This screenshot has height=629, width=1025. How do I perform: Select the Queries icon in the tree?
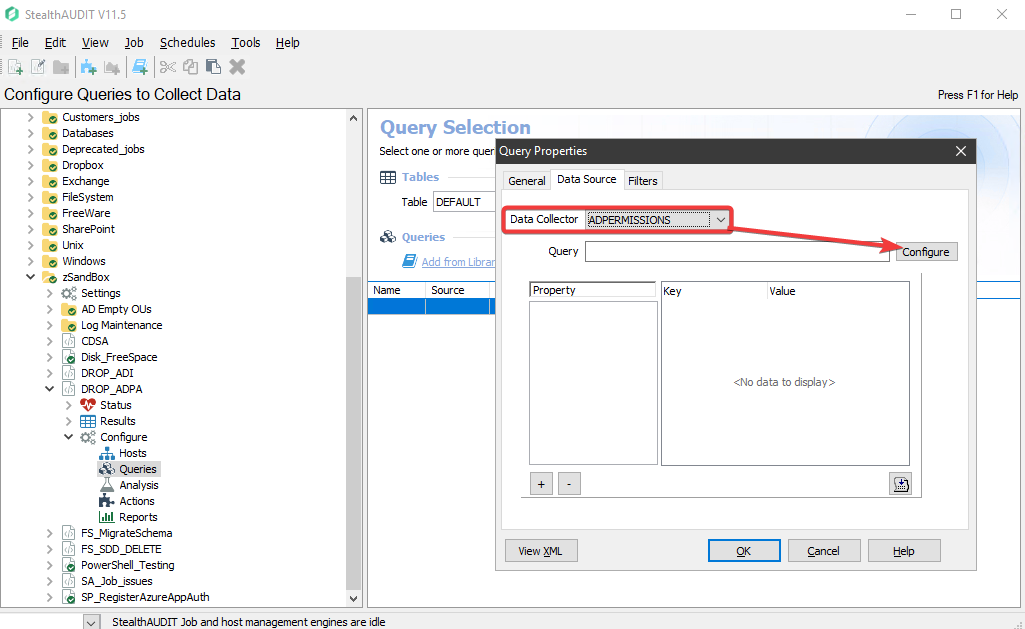(x=107, y=469)
